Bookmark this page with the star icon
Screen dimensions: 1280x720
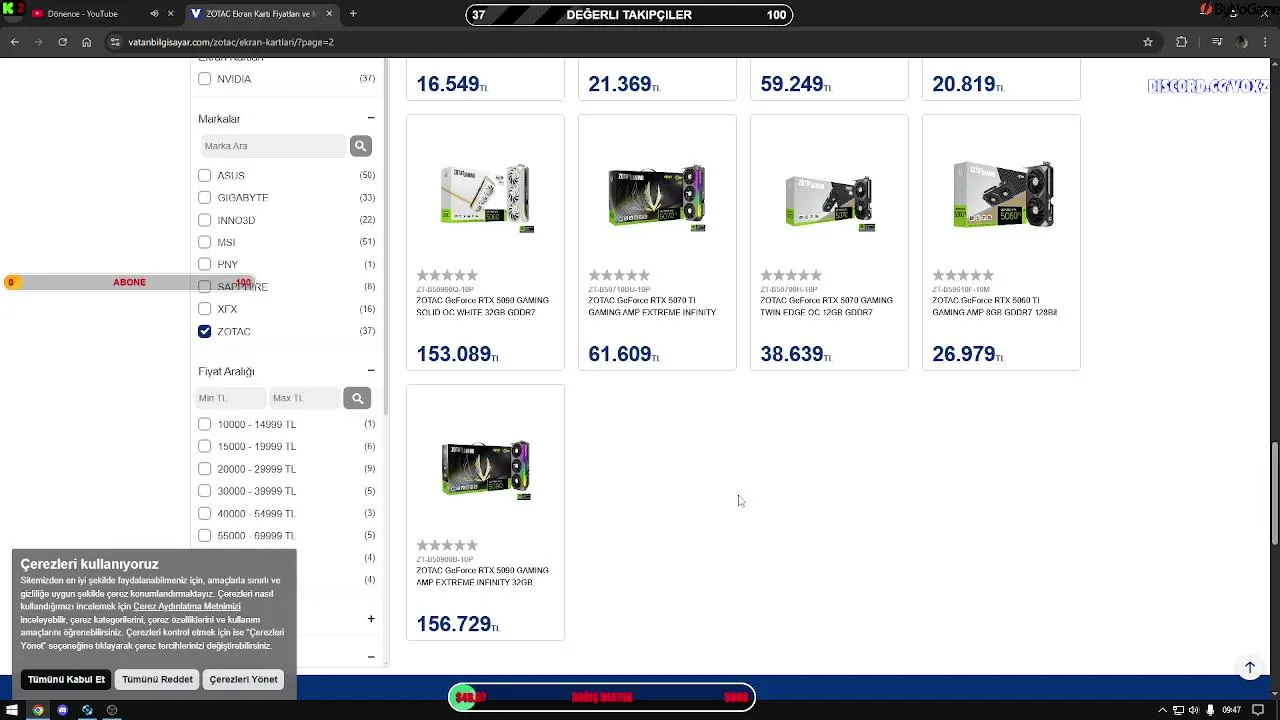point(1148,42)
